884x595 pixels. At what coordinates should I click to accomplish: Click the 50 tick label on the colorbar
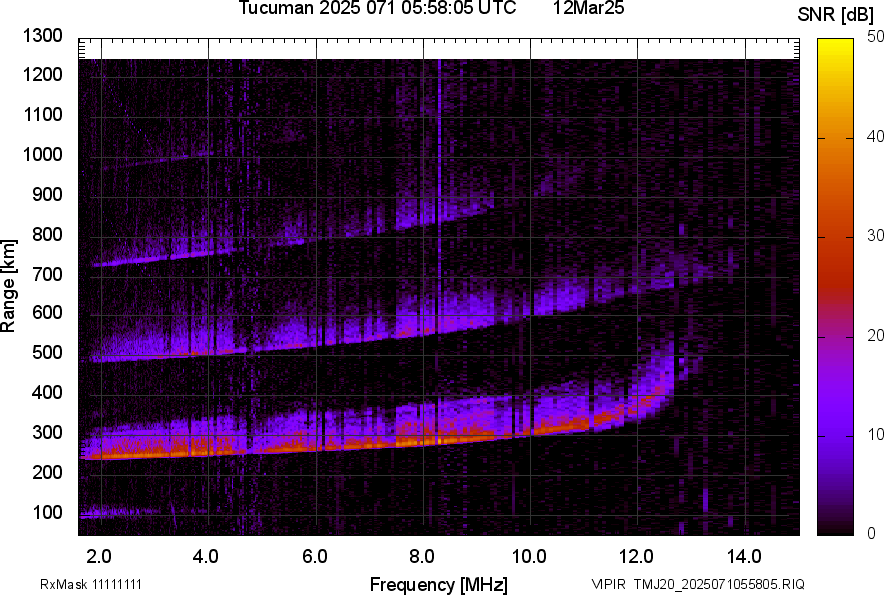click(x=876, y=37)
